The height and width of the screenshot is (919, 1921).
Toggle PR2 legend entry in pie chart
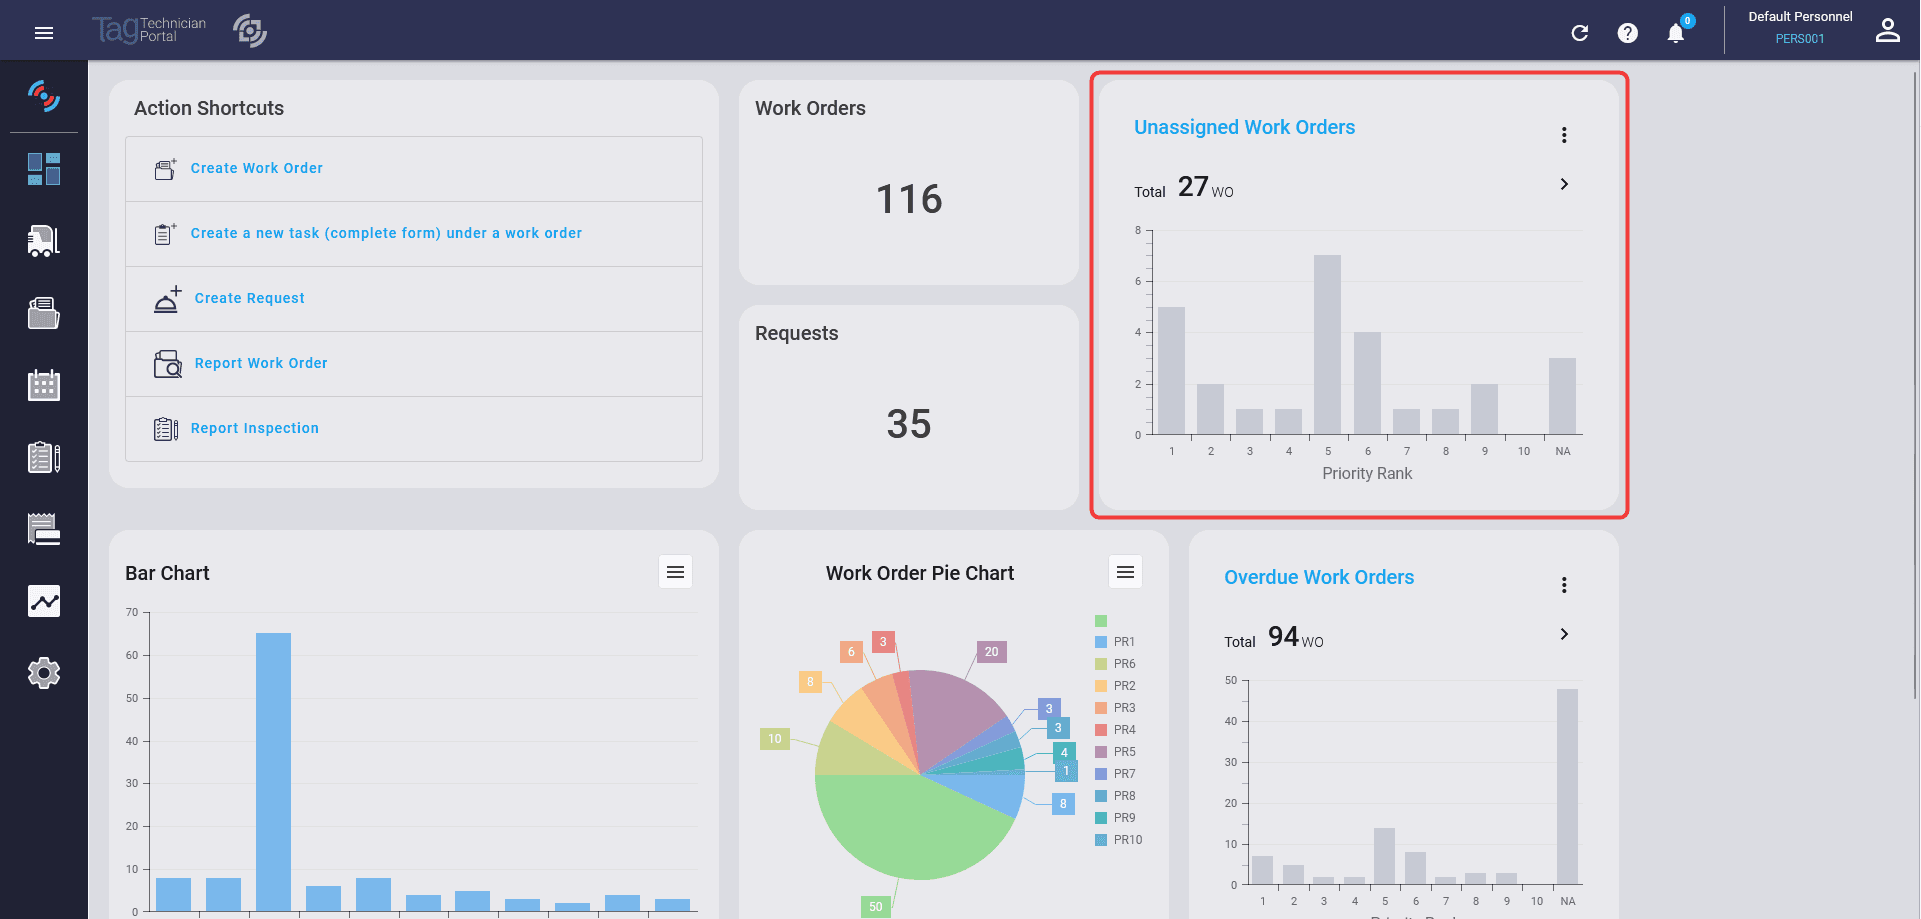(x=1115, y=686)
